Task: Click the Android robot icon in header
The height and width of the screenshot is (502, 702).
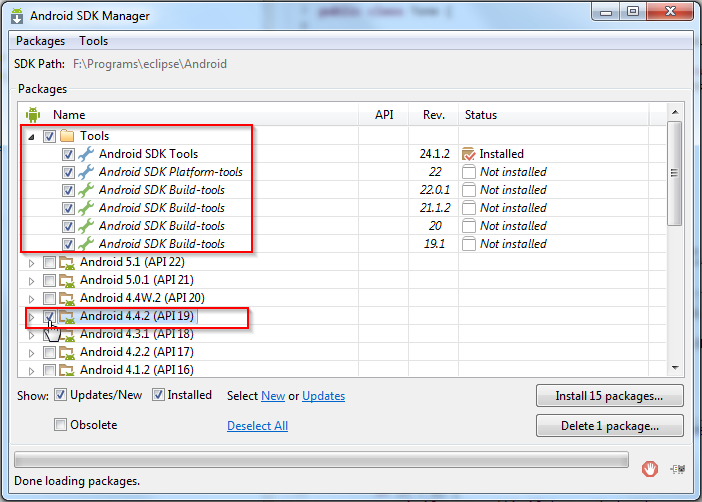Action: (x=33, y=115)
